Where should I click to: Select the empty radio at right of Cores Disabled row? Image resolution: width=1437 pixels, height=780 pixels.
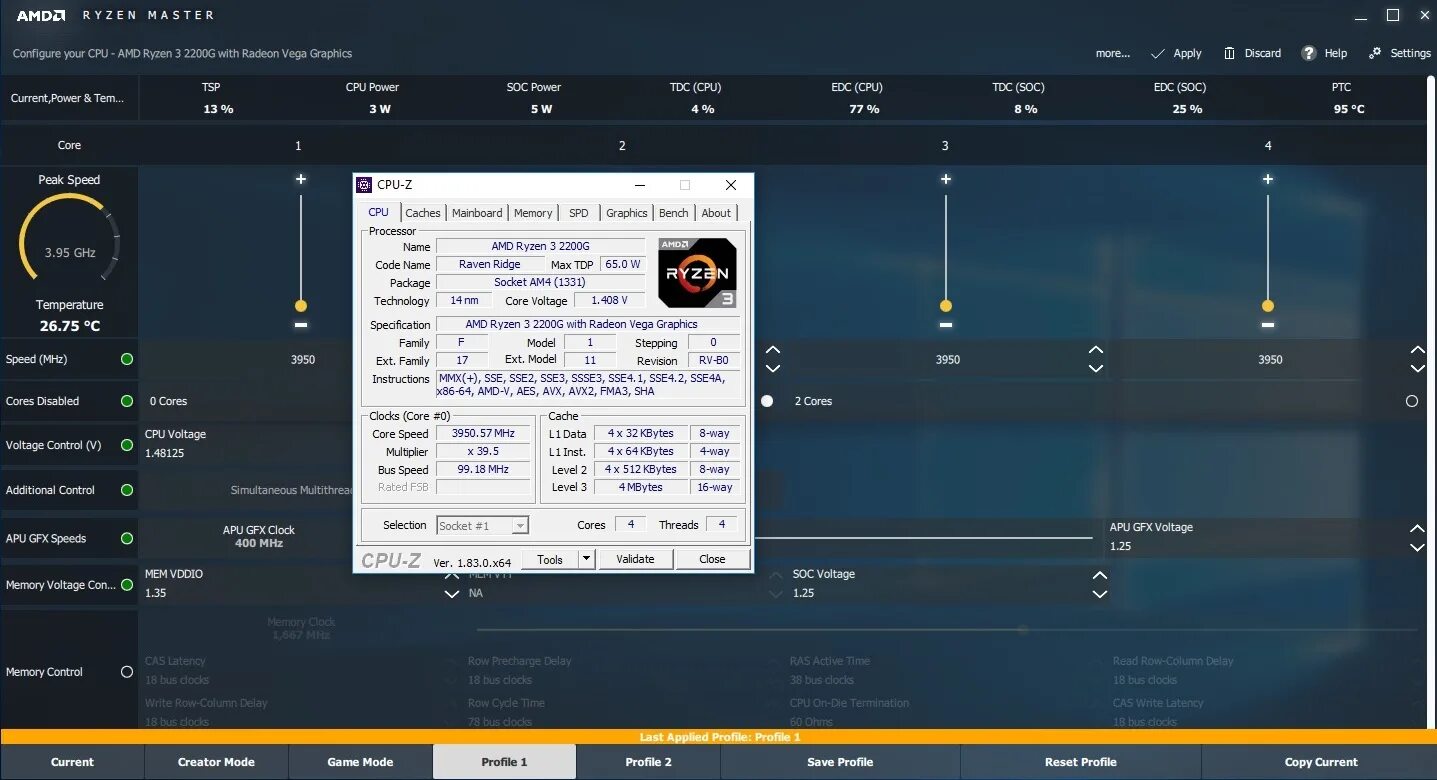click(x=1412, y=401)
